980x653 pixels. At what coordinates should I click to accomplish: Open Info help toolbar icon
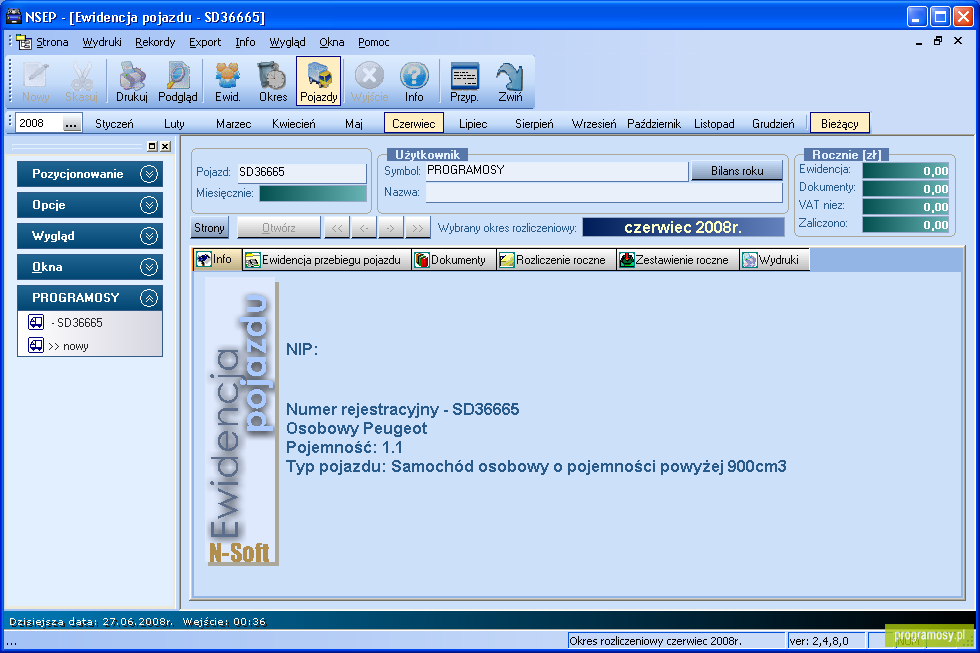414,81
